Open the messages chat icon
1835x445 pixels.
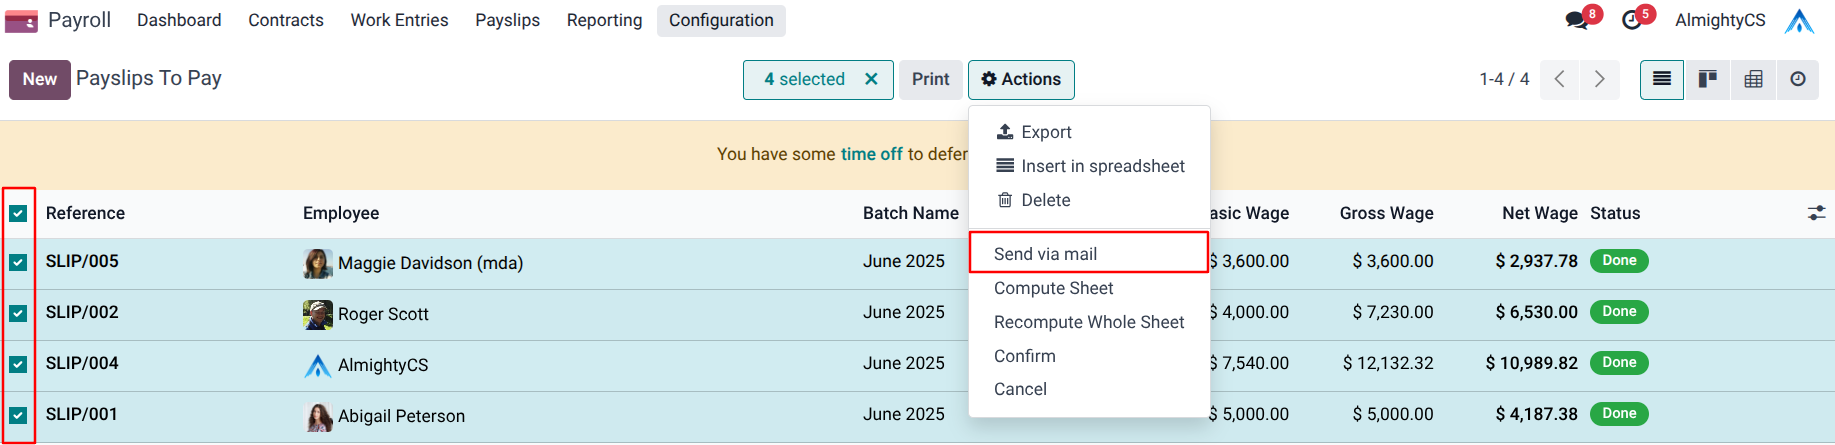(x=1577, y=20)
